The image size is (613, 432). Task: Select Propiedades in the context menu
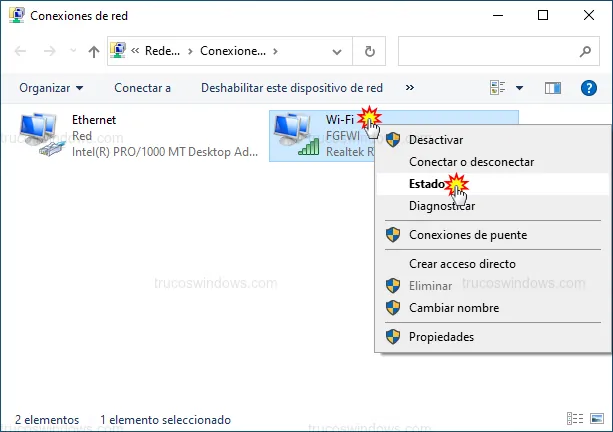coord(441,337)
